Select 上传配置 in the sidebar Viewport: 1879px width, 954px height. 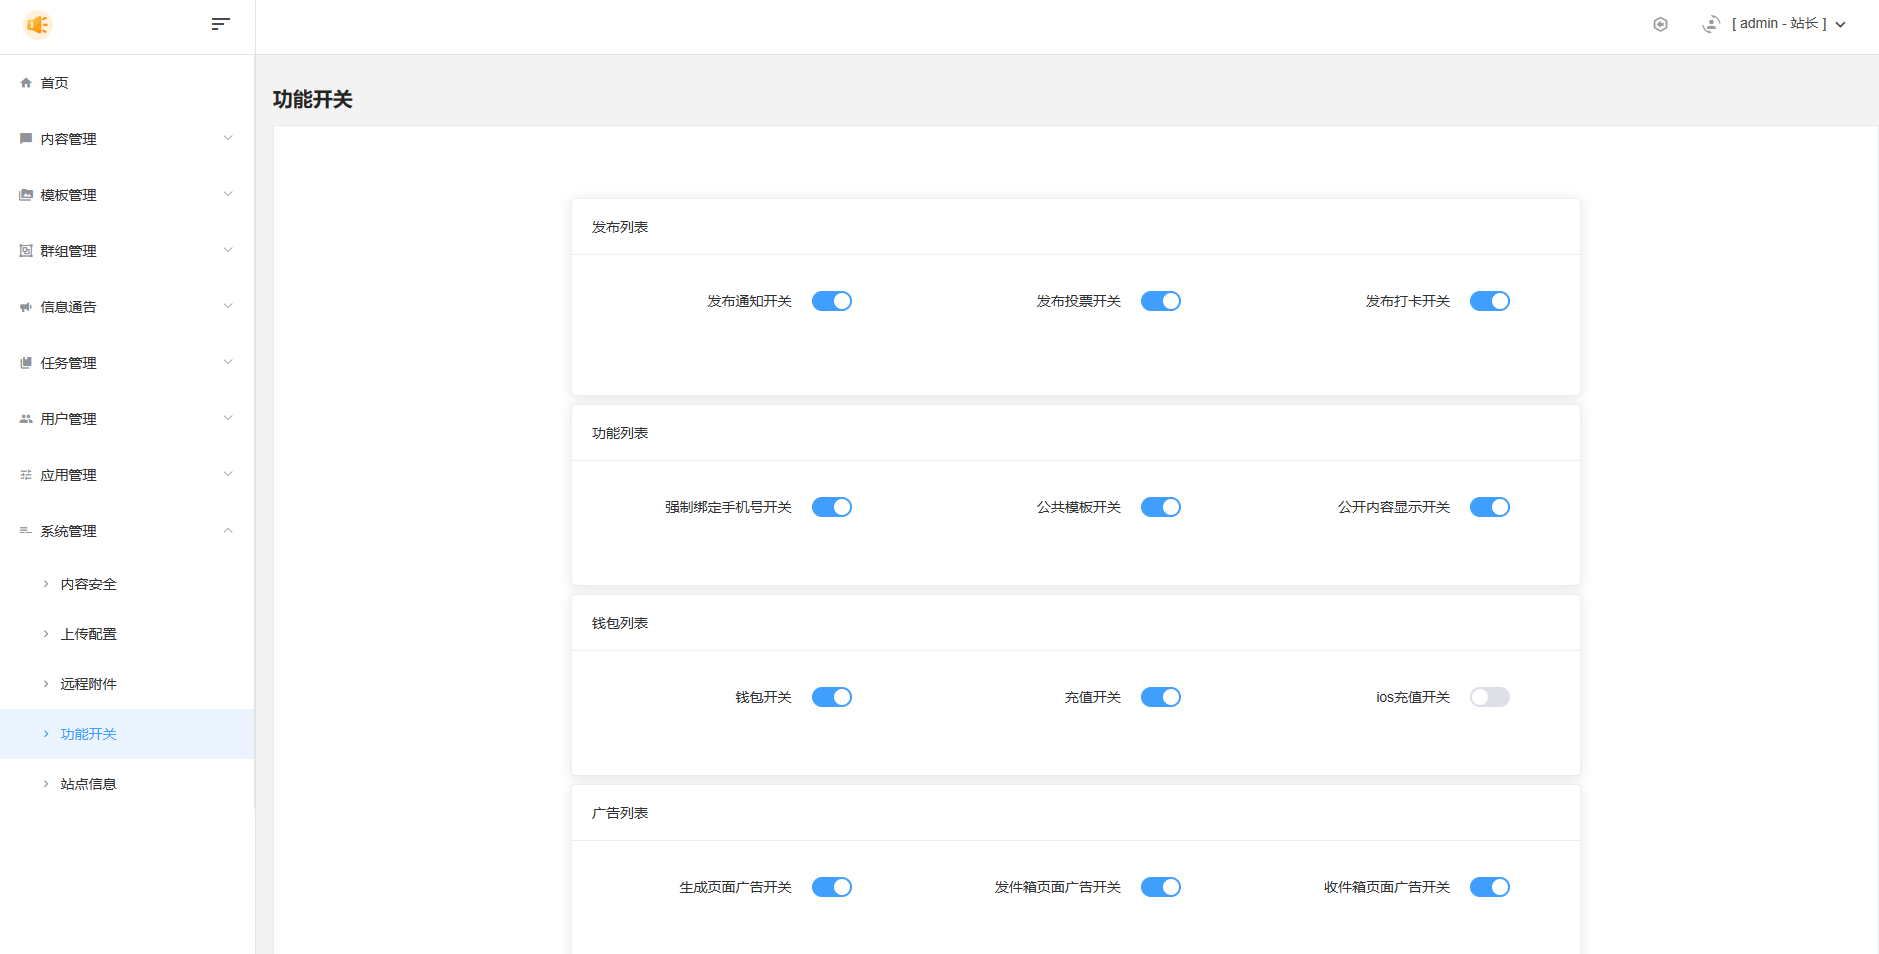[x=88, y=634]
